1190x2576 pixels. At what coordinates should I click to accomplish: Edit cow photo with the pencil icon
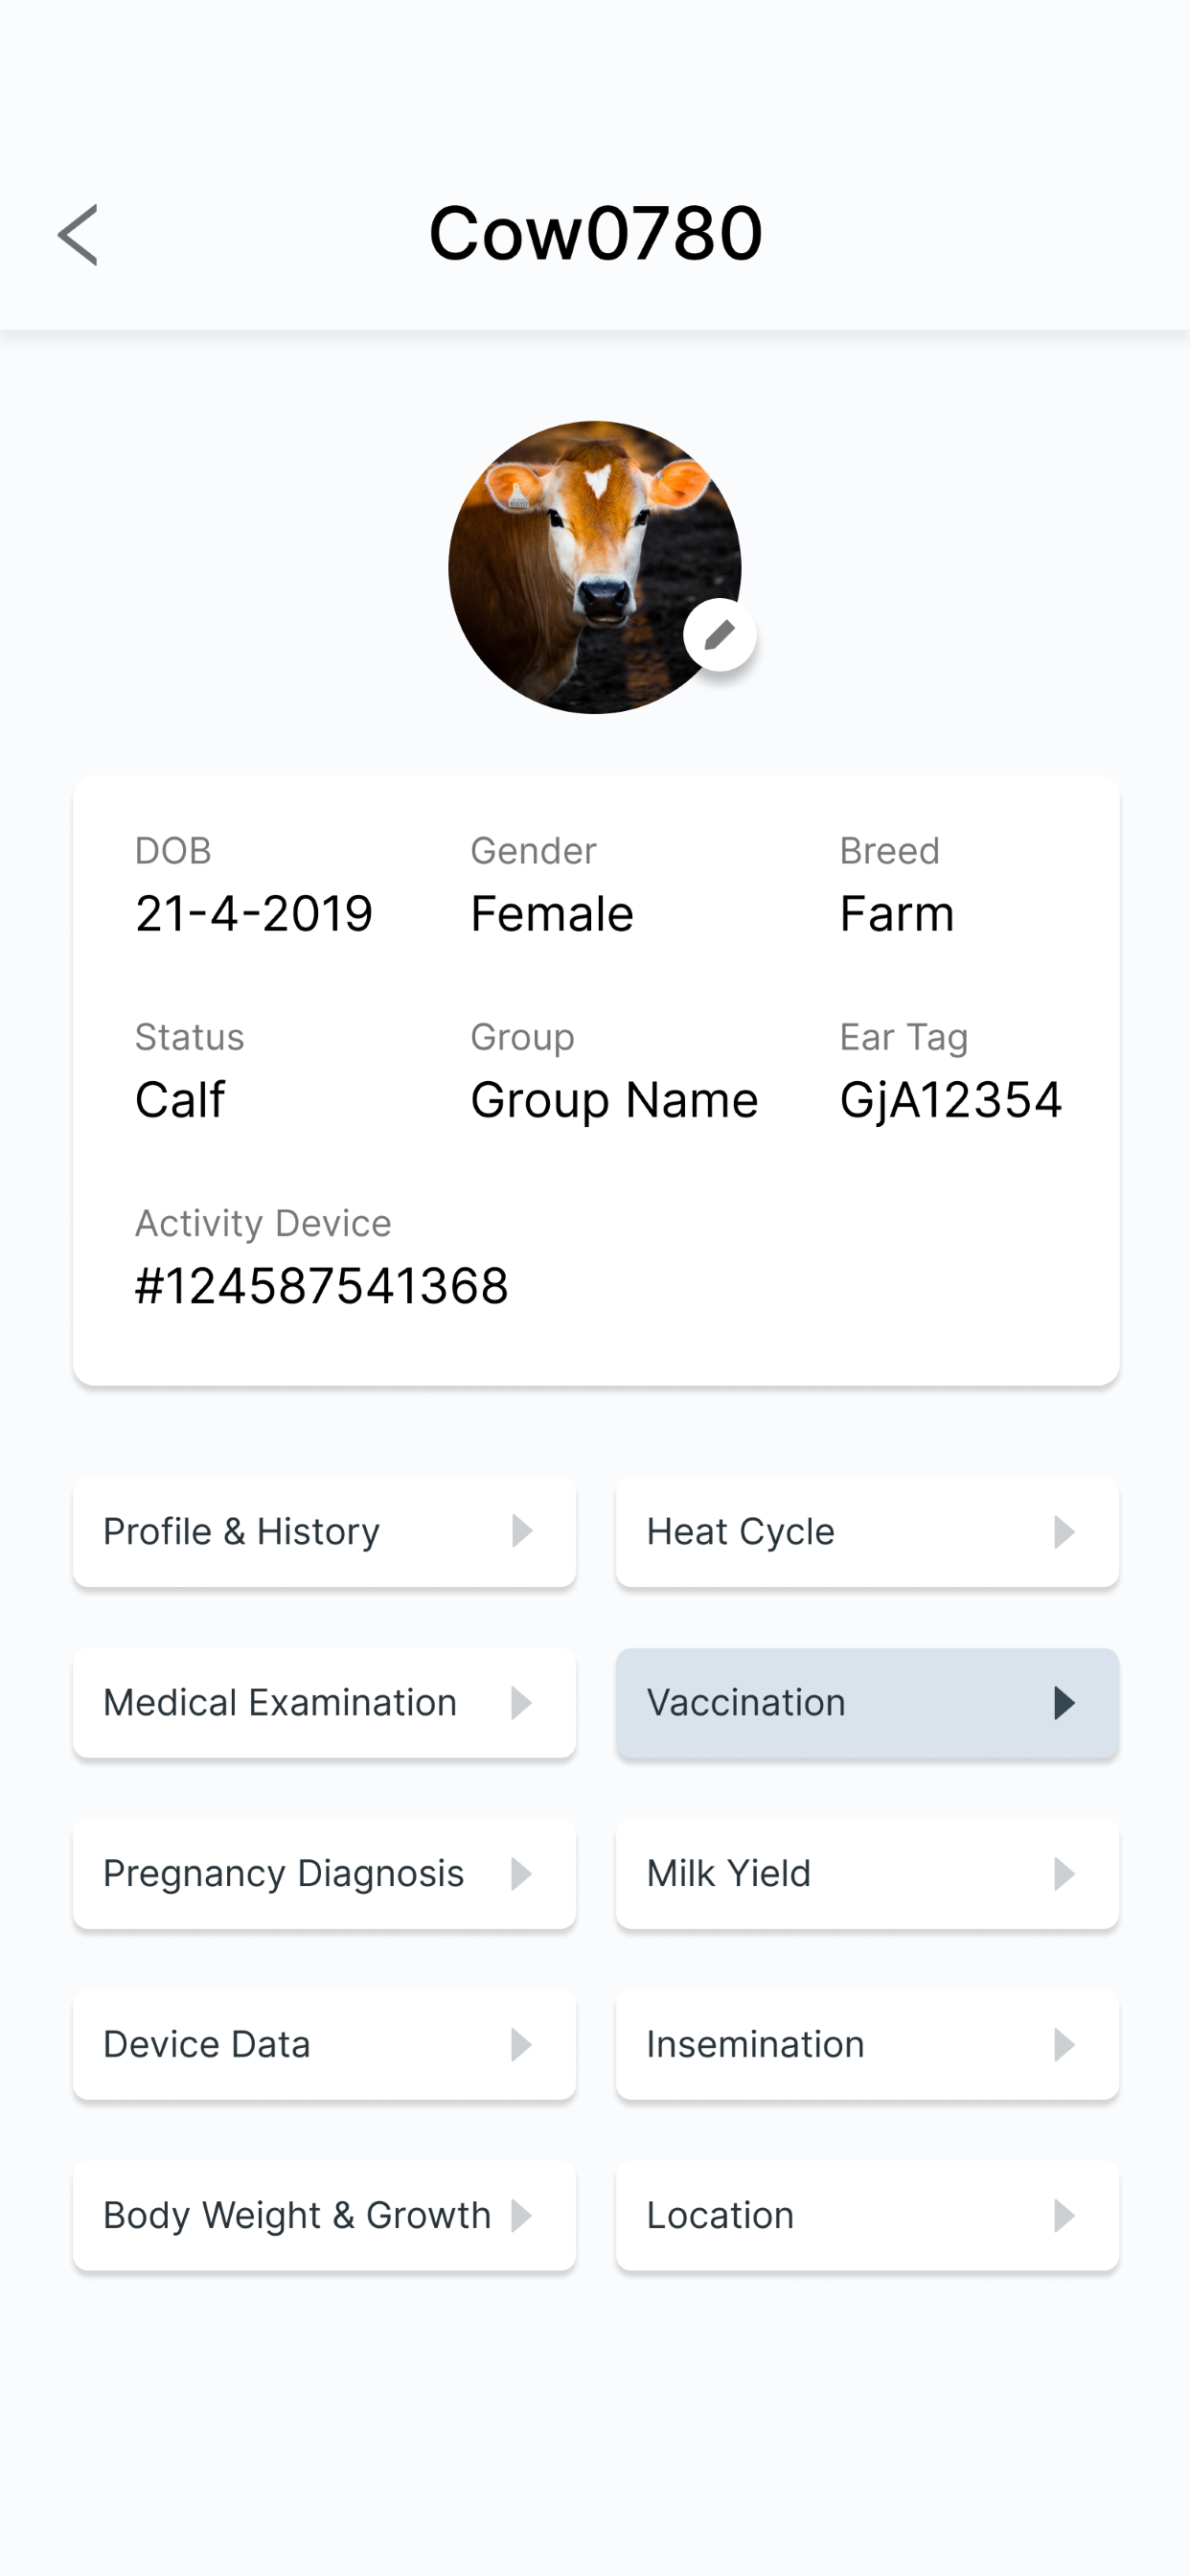tap(719, 634)
